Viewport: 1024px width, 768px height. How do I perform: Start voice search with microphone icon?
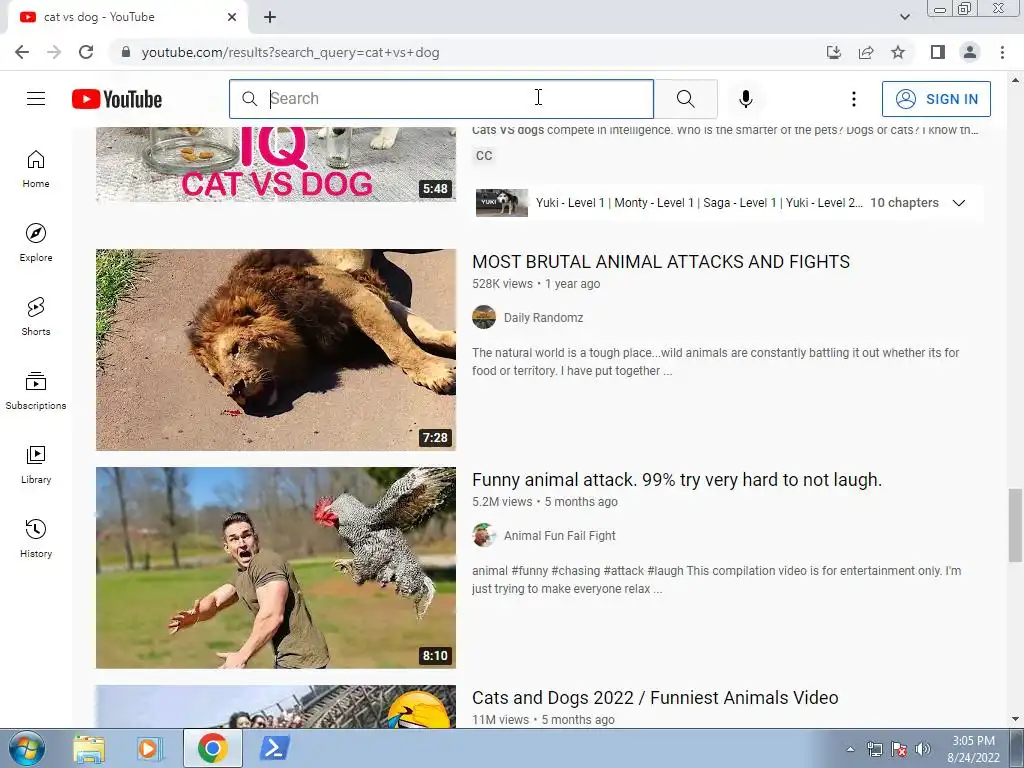point(746,99)
